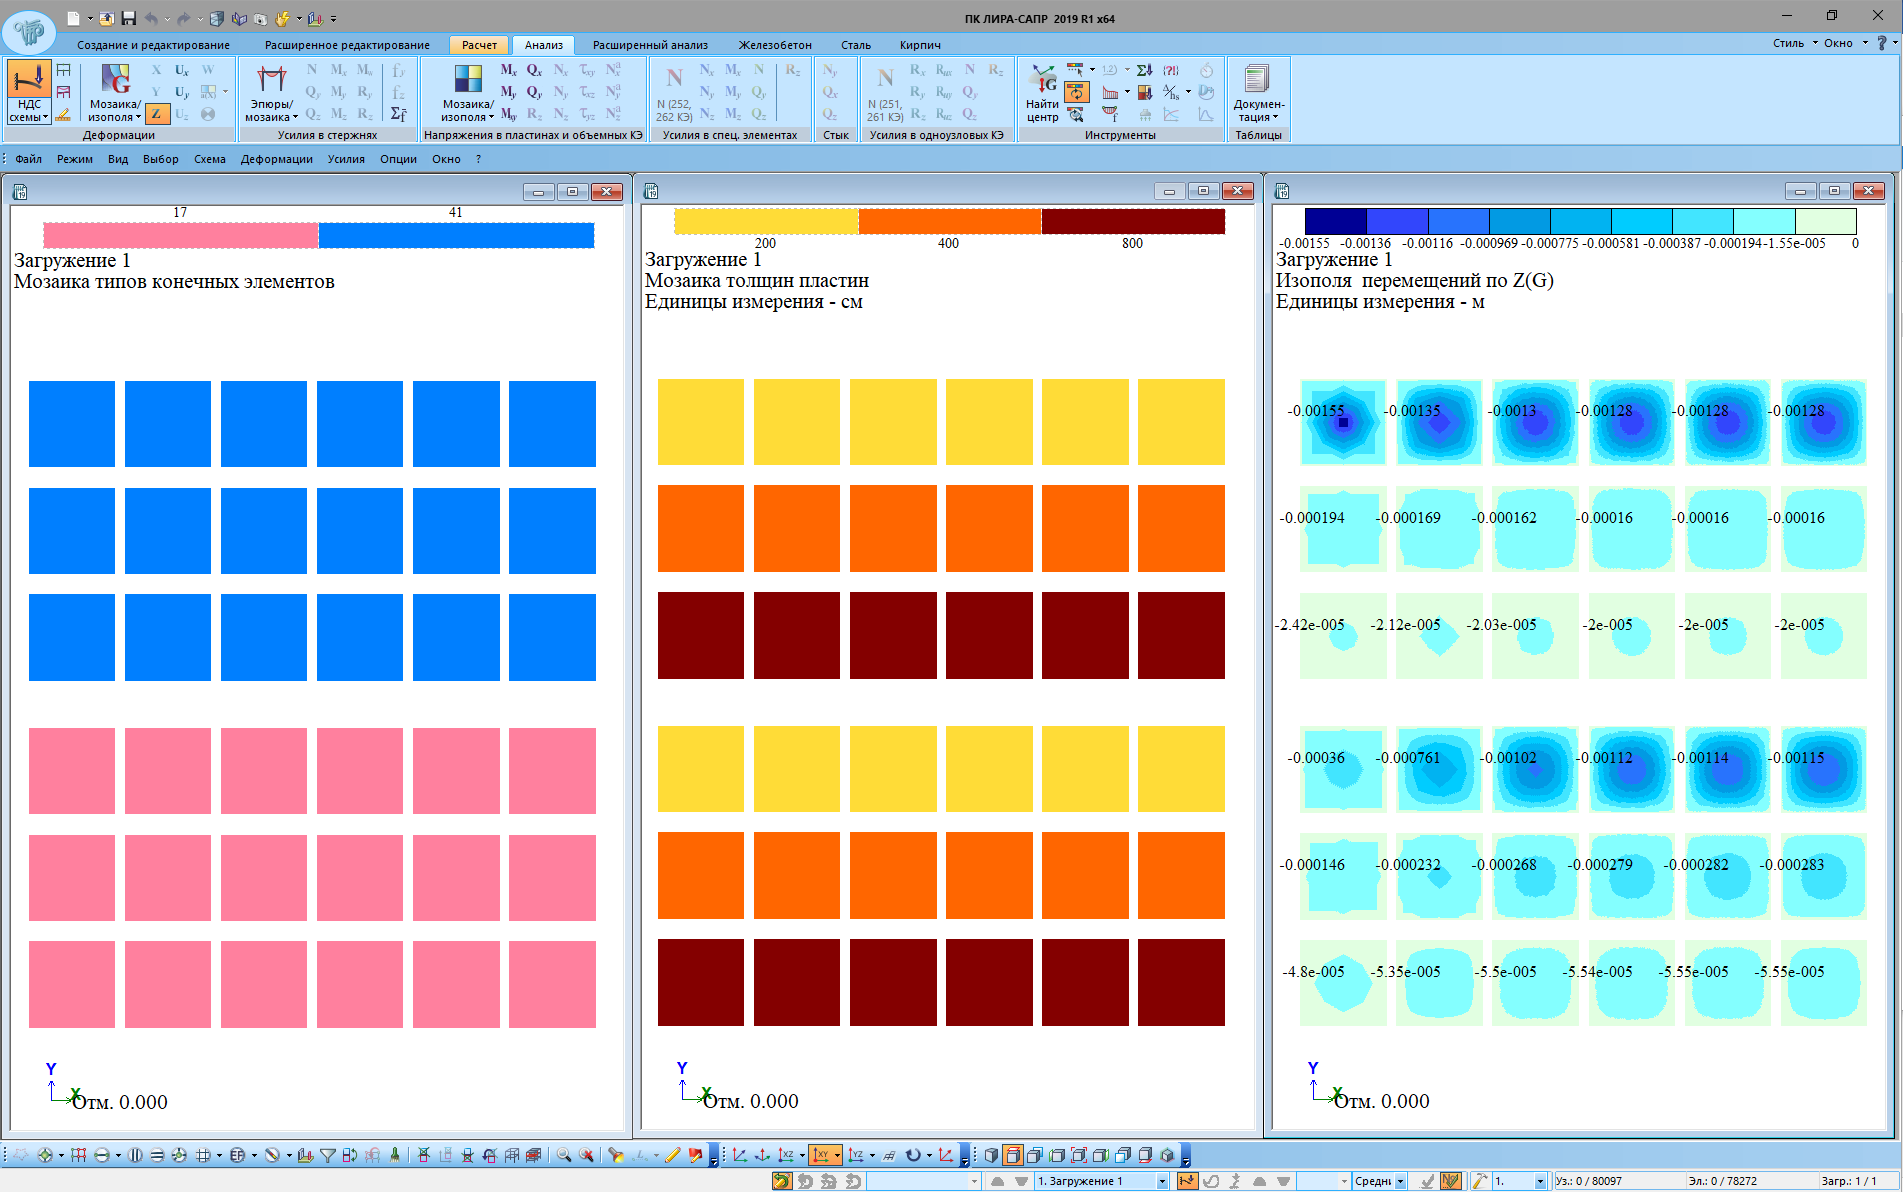Image resolution: width=1903 pixels, height=1192 pixels.
Task: Click the Найти центр tool
Action: [x=1042, y=94]
